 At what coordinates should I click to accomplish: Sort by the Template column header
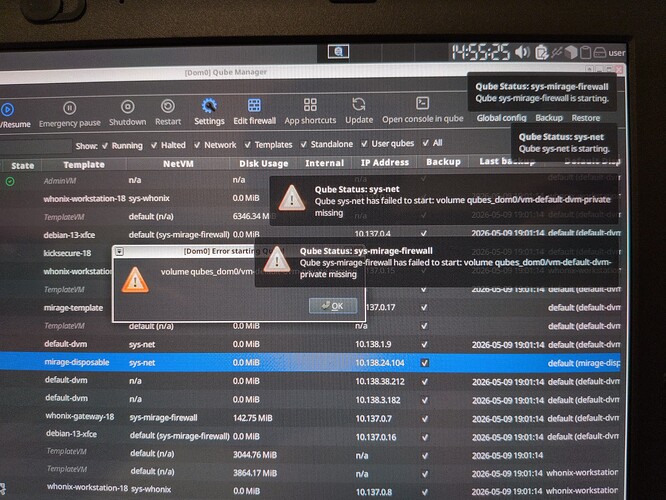coord(84,165)
